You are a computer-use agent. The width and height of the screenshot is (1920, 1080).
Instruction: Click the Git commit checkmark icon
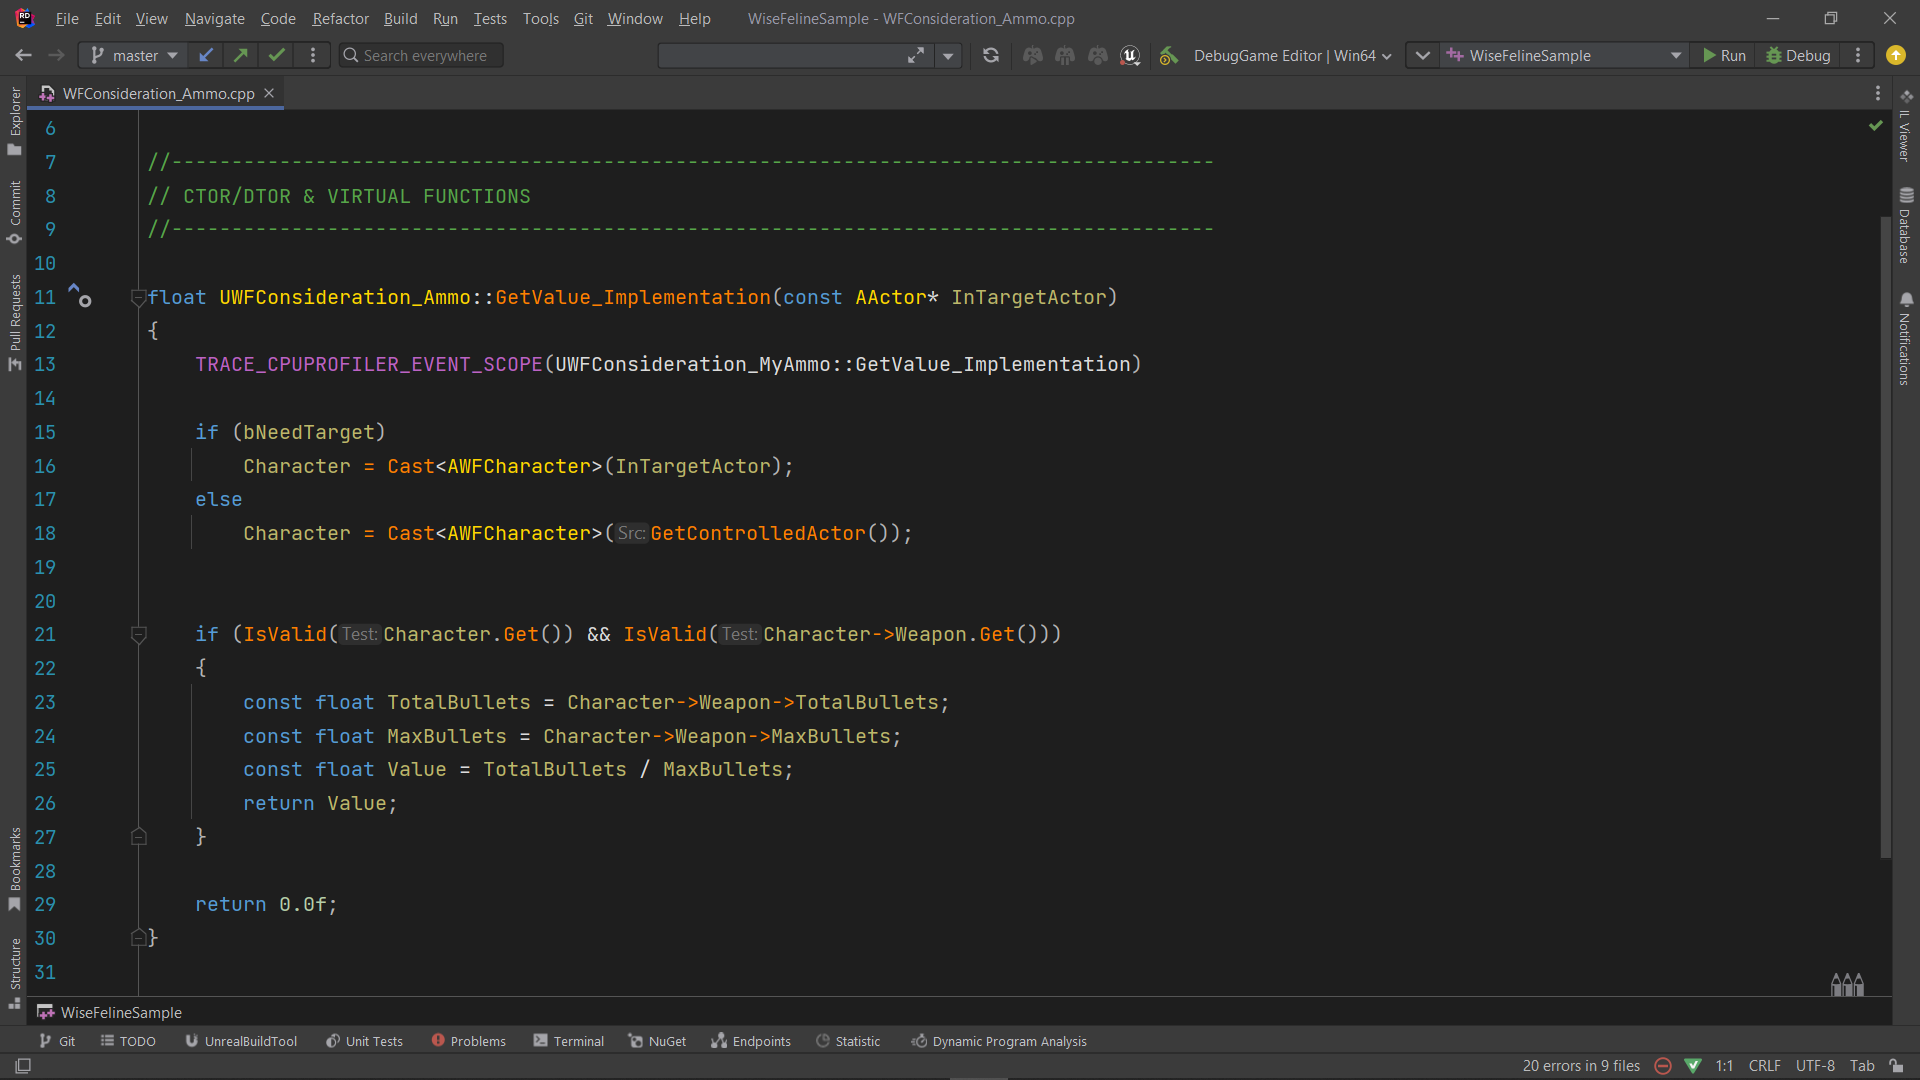coord(277,56)
